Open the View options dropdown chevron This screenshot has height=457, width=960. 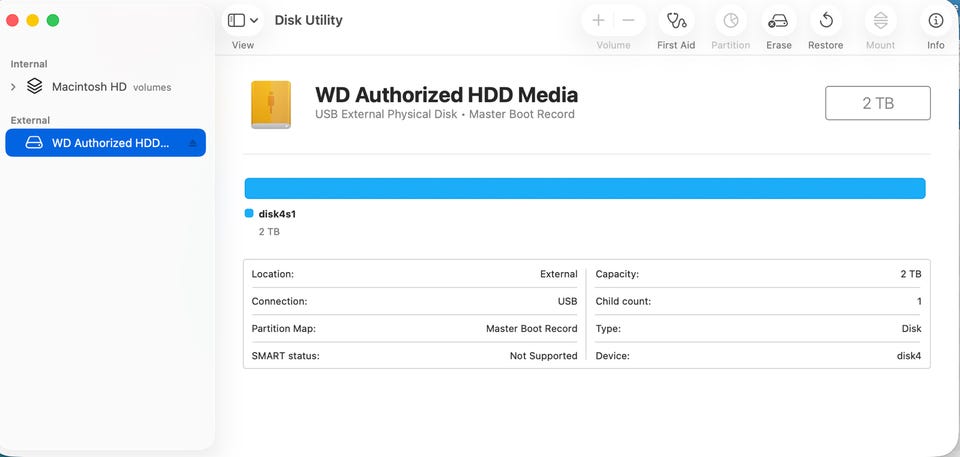tap(254, 20)
